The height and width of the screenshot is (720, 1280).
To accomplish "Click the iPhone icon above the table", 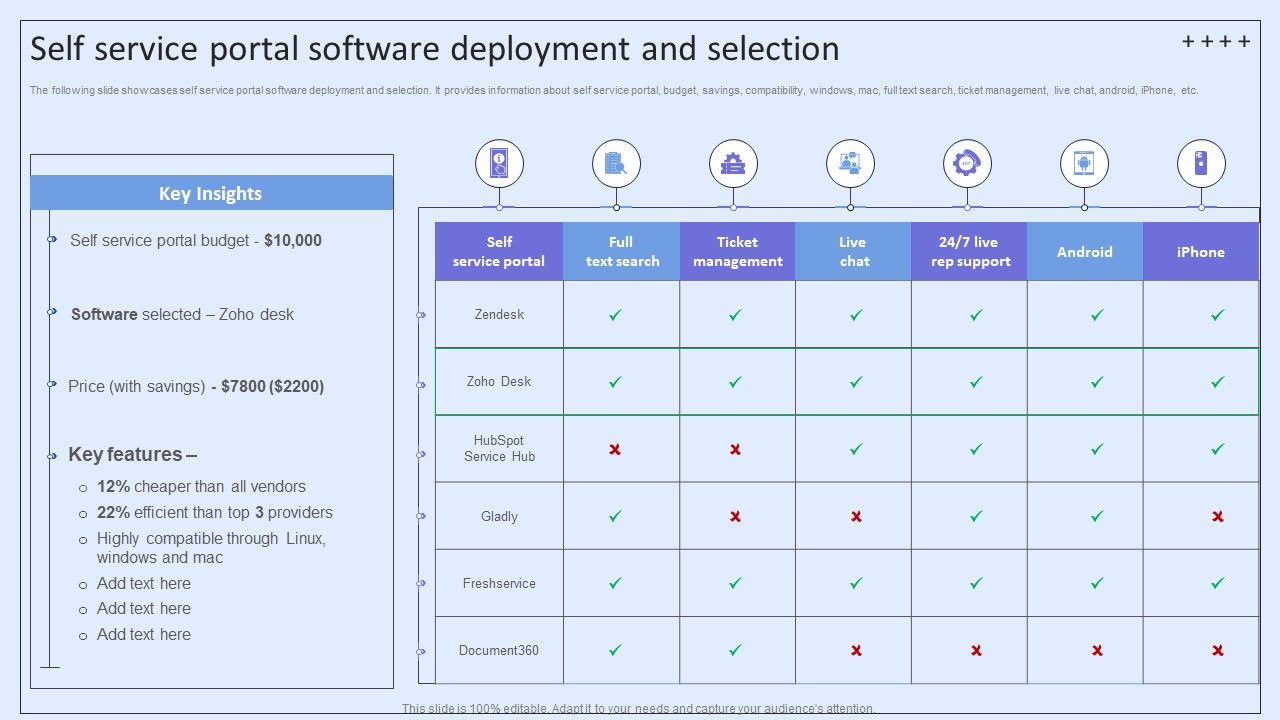I will click(x=1200, y=163).
